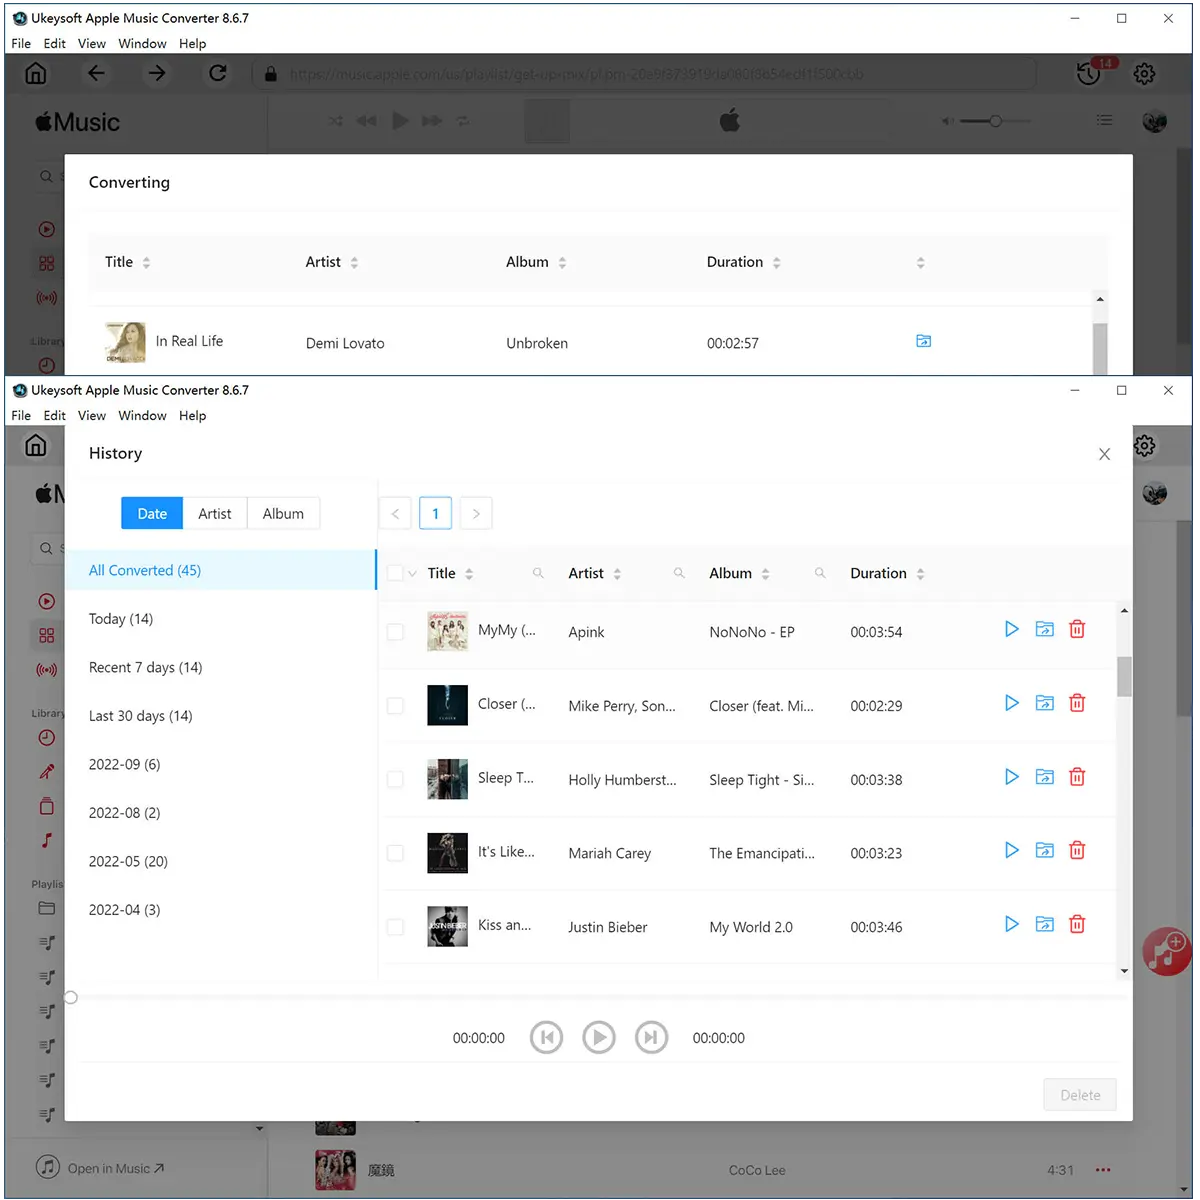
Task: Click home icon in top window toolbar
Action: [36, 73]
